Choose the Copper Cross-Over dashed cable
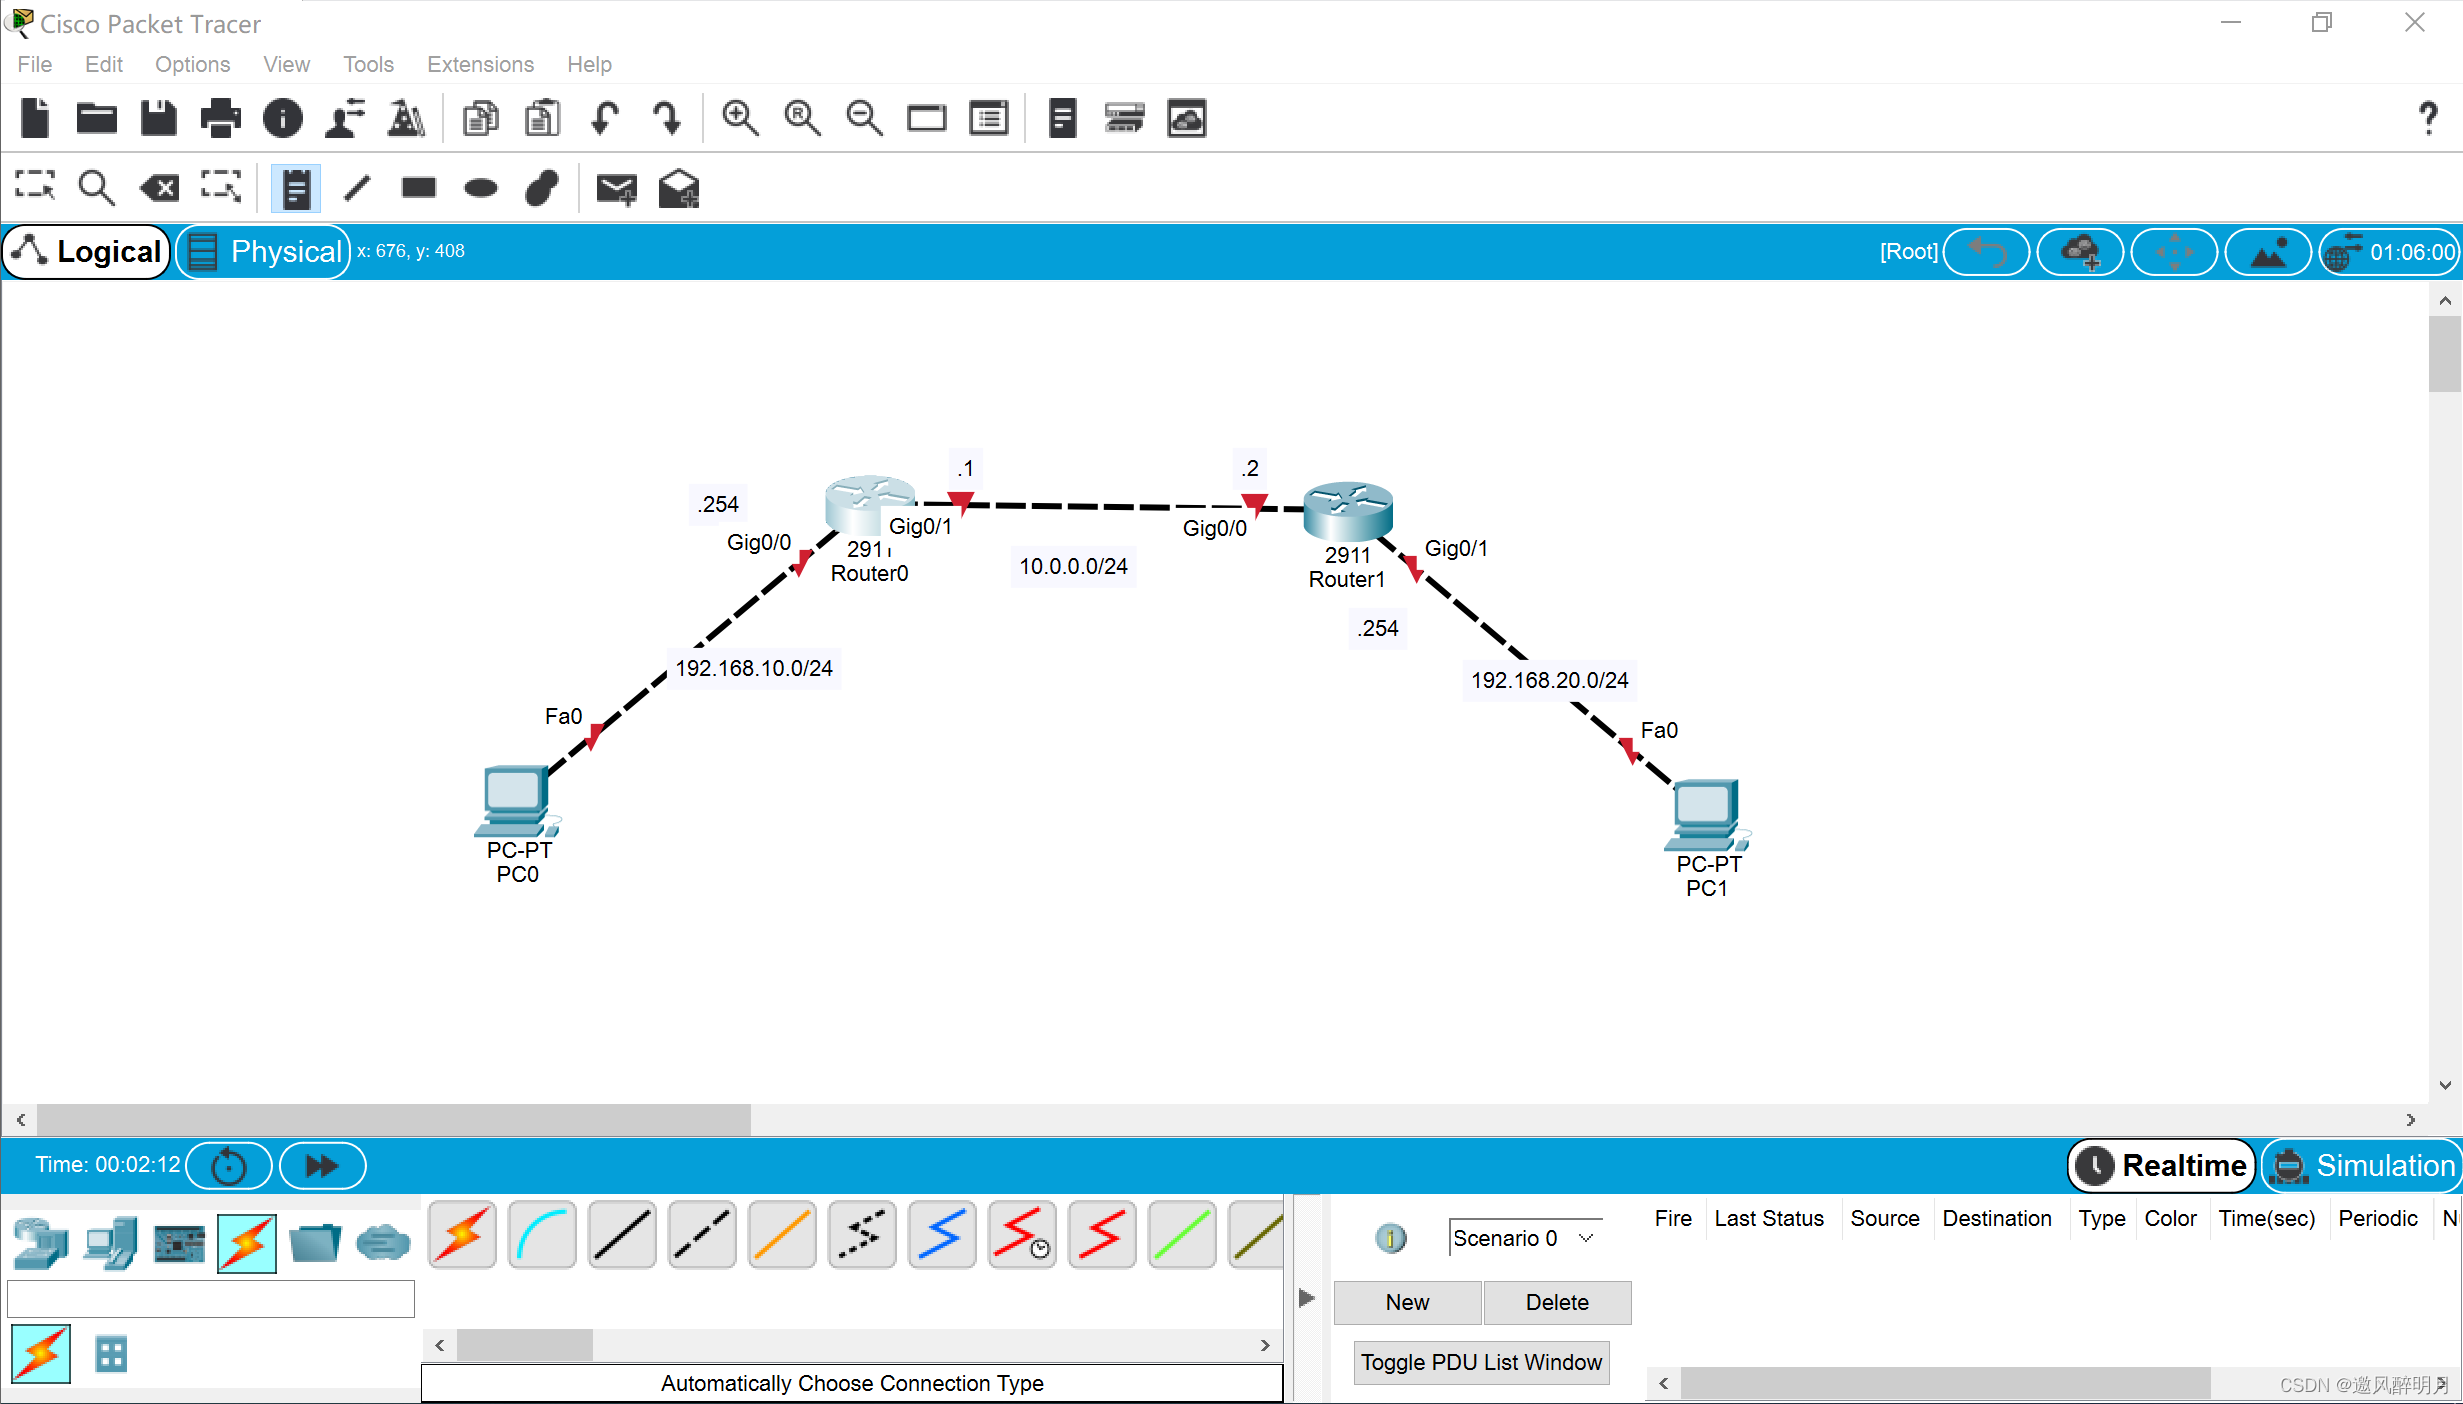 (701, 1235)
